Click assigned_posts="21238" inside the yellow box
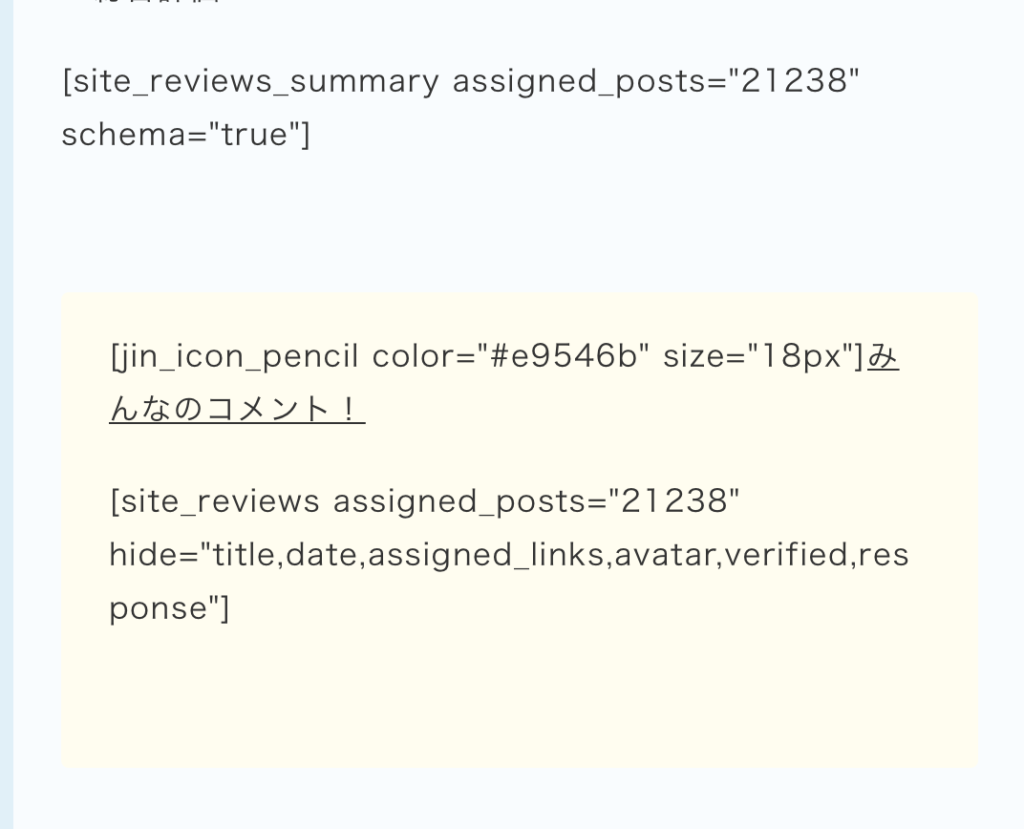This screenshot has height=829, width=1024. 537,500
